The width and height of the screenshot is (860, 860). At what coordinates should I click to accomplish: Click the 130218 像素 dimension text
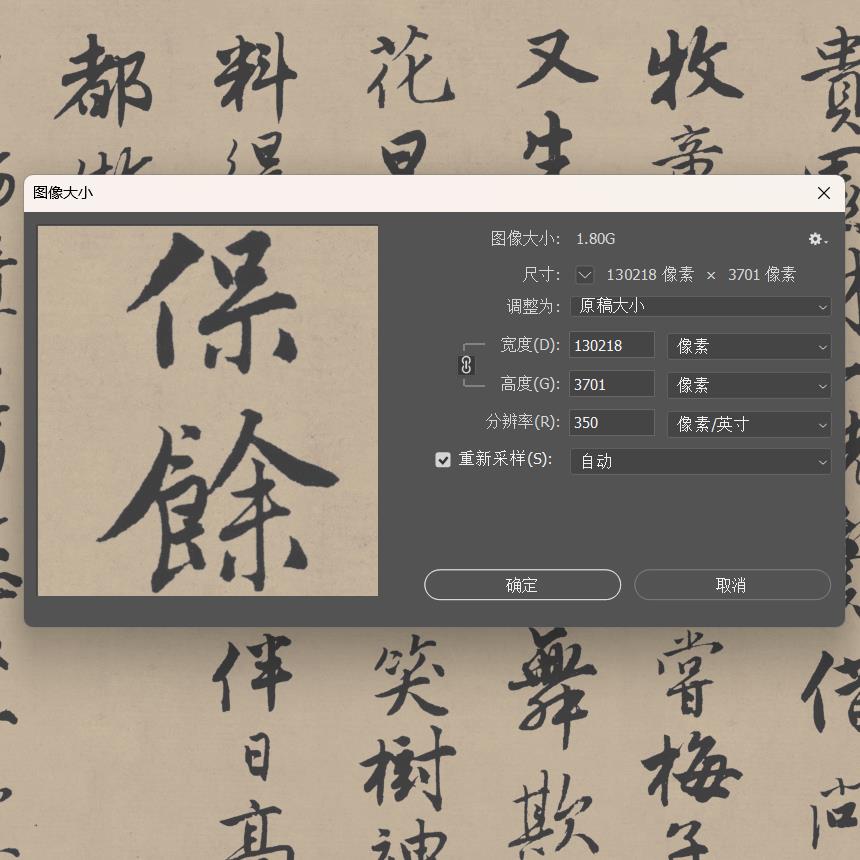click(650, 274)
